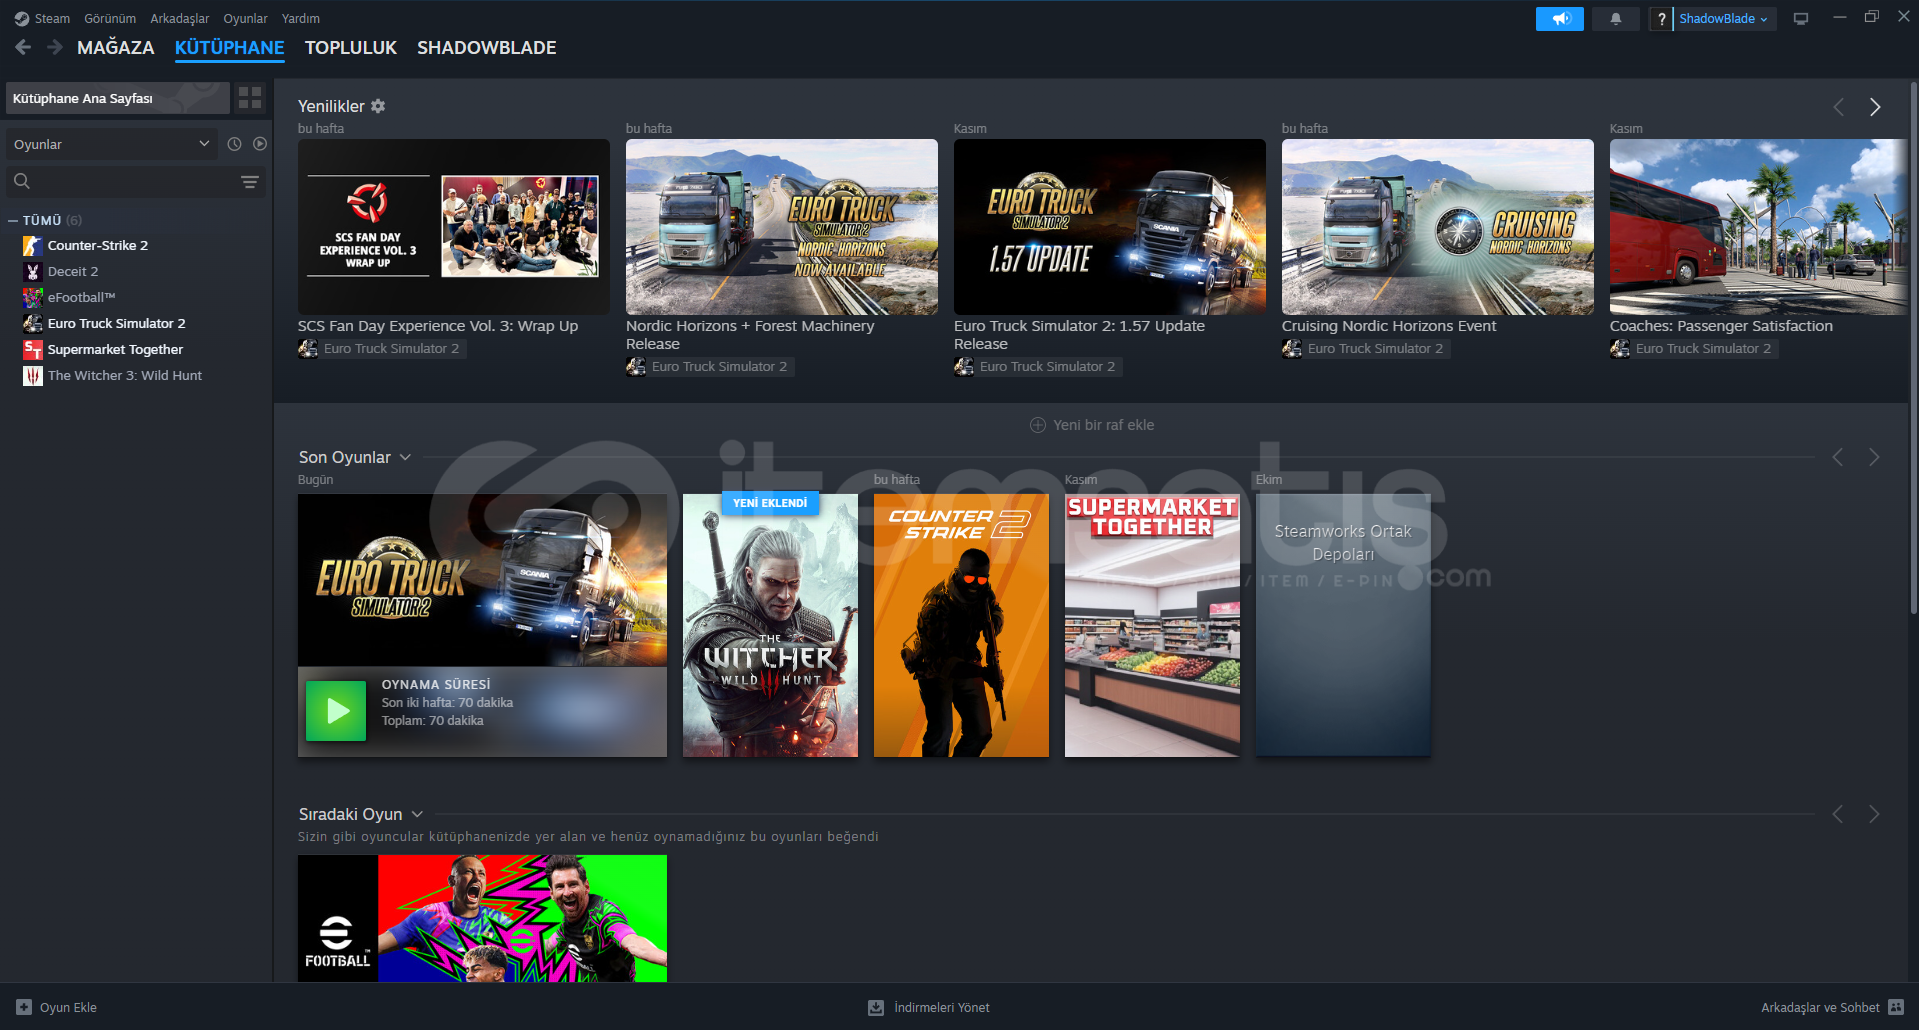Go back with the left arrow navigation icon

coord(23,47)
